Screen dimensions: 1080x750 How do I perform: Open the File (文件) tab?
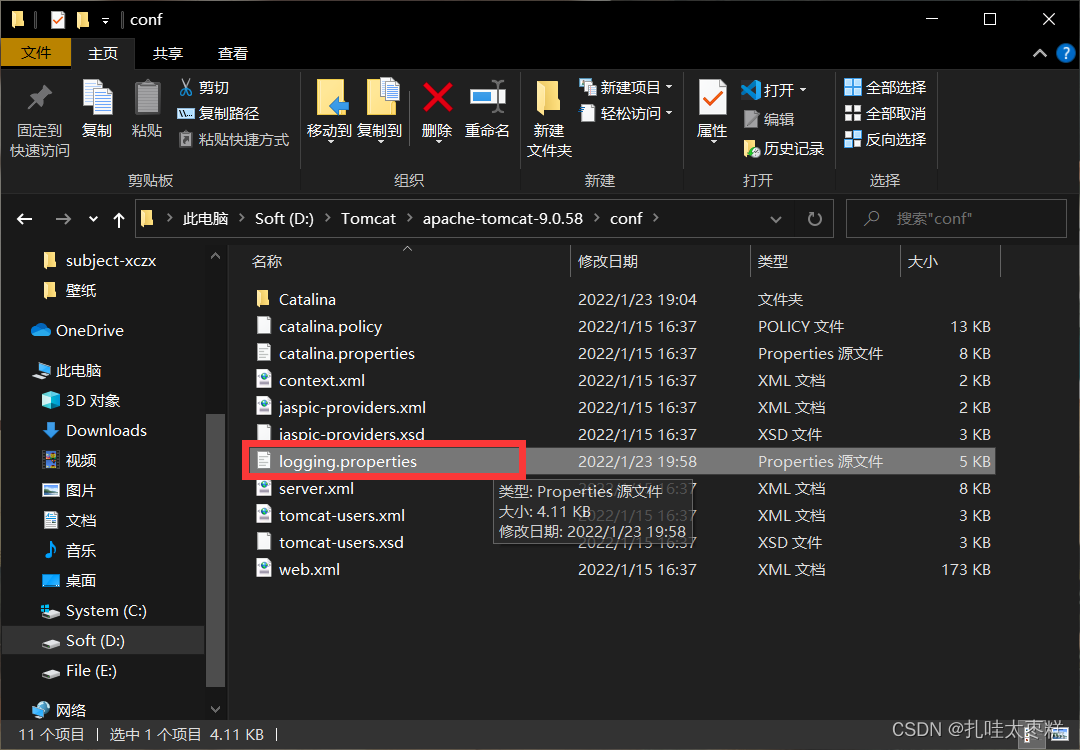click(x=36, y=53)
